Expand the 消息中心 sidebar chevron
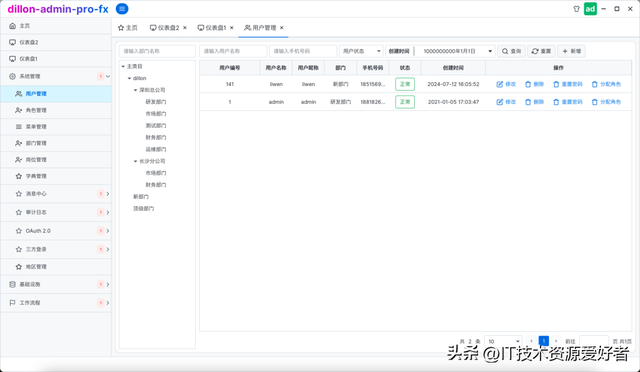 108,194
